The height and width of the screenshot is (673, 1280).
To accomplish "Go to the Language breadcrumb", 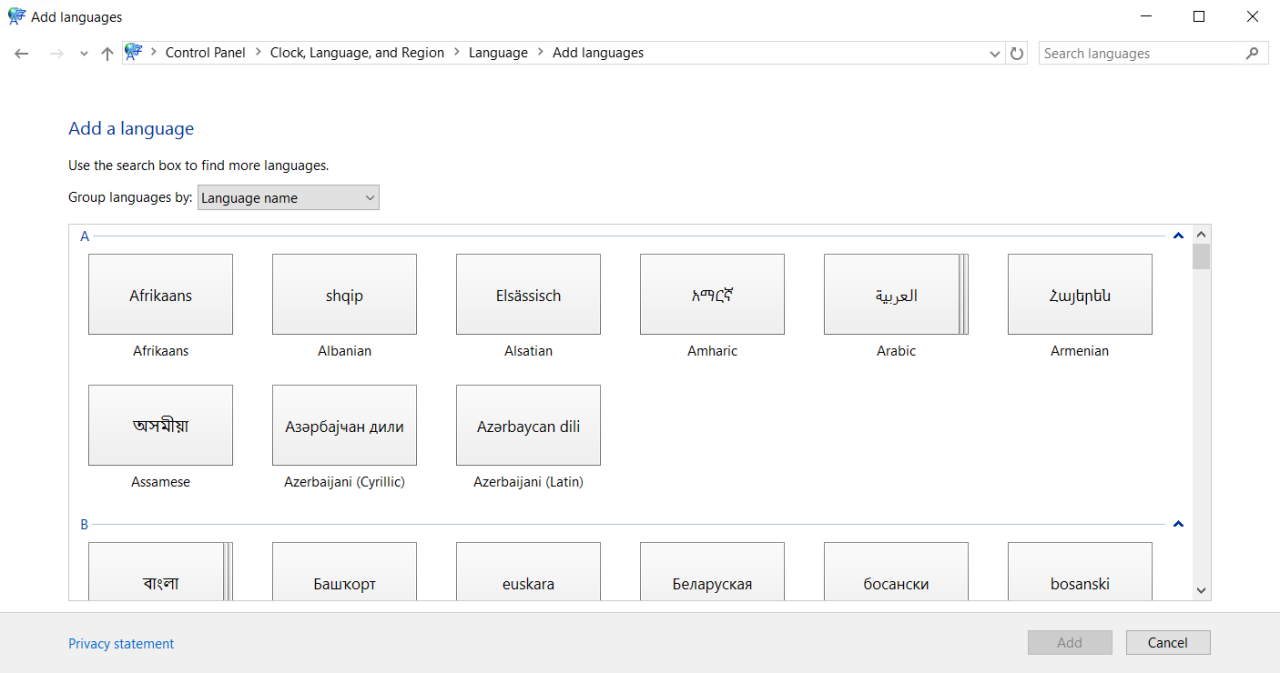I will 498,53.
